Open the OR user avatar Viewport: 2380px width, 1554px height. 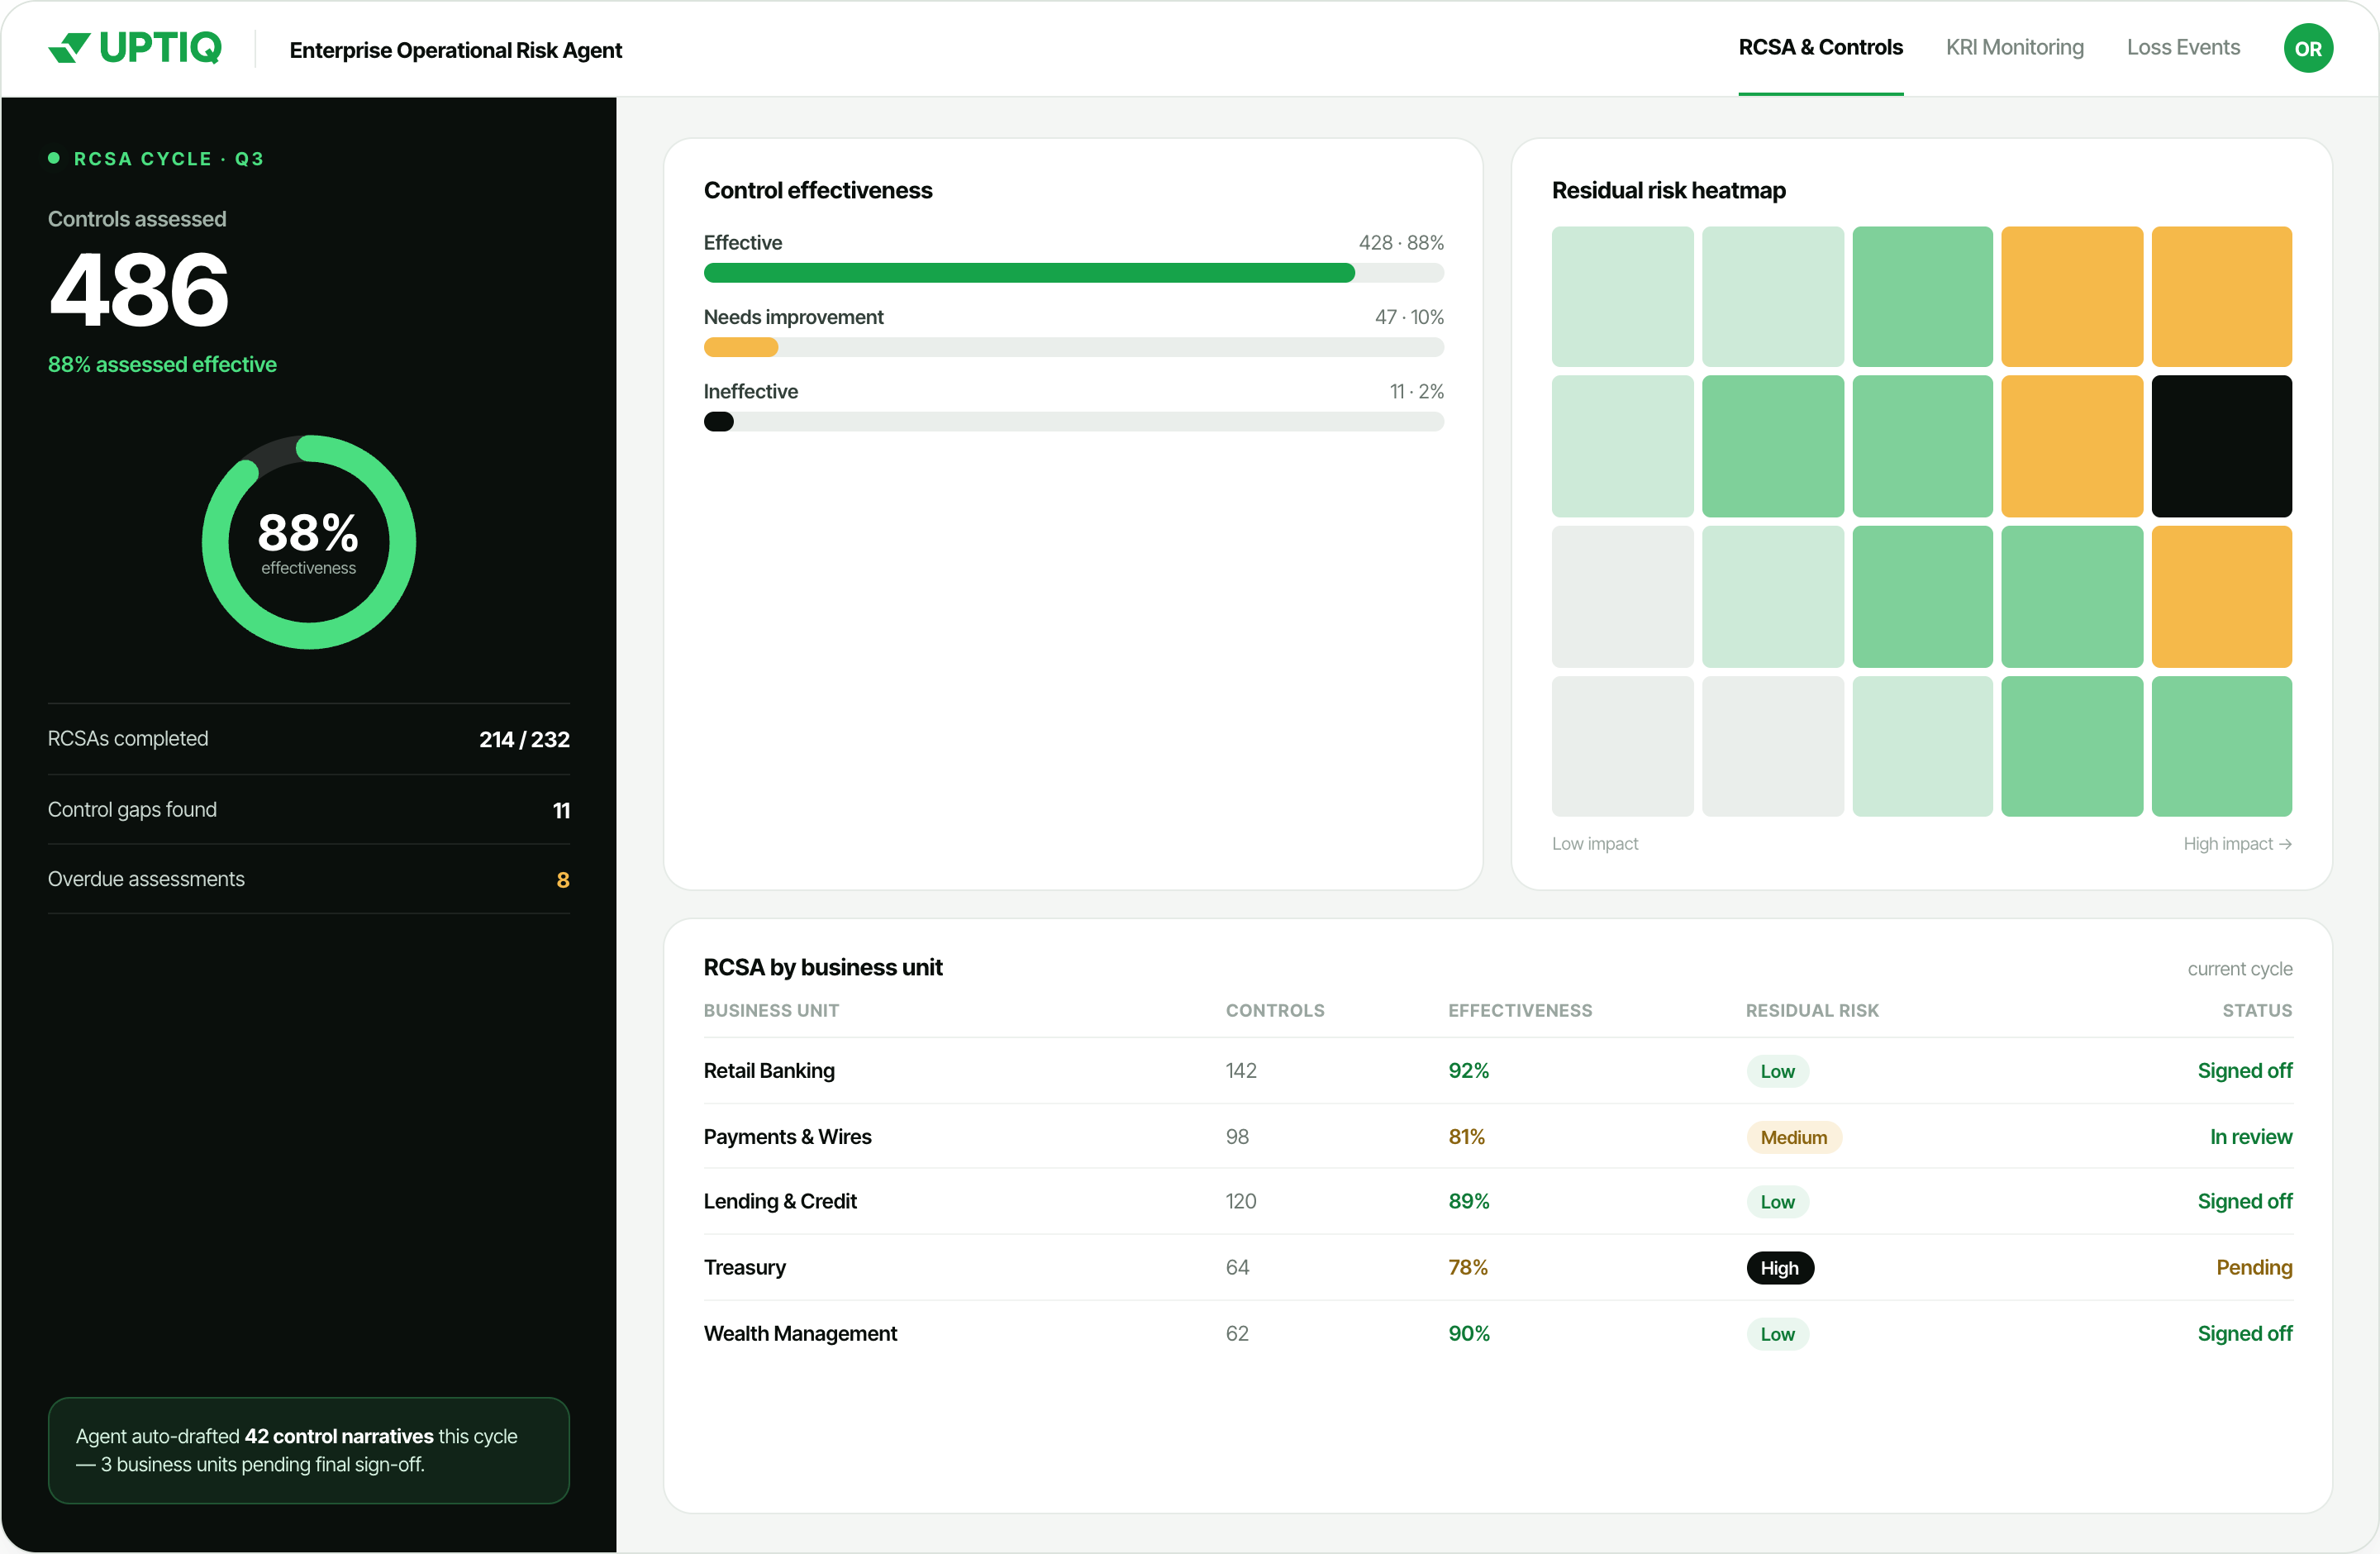(x=2308, y=48)
